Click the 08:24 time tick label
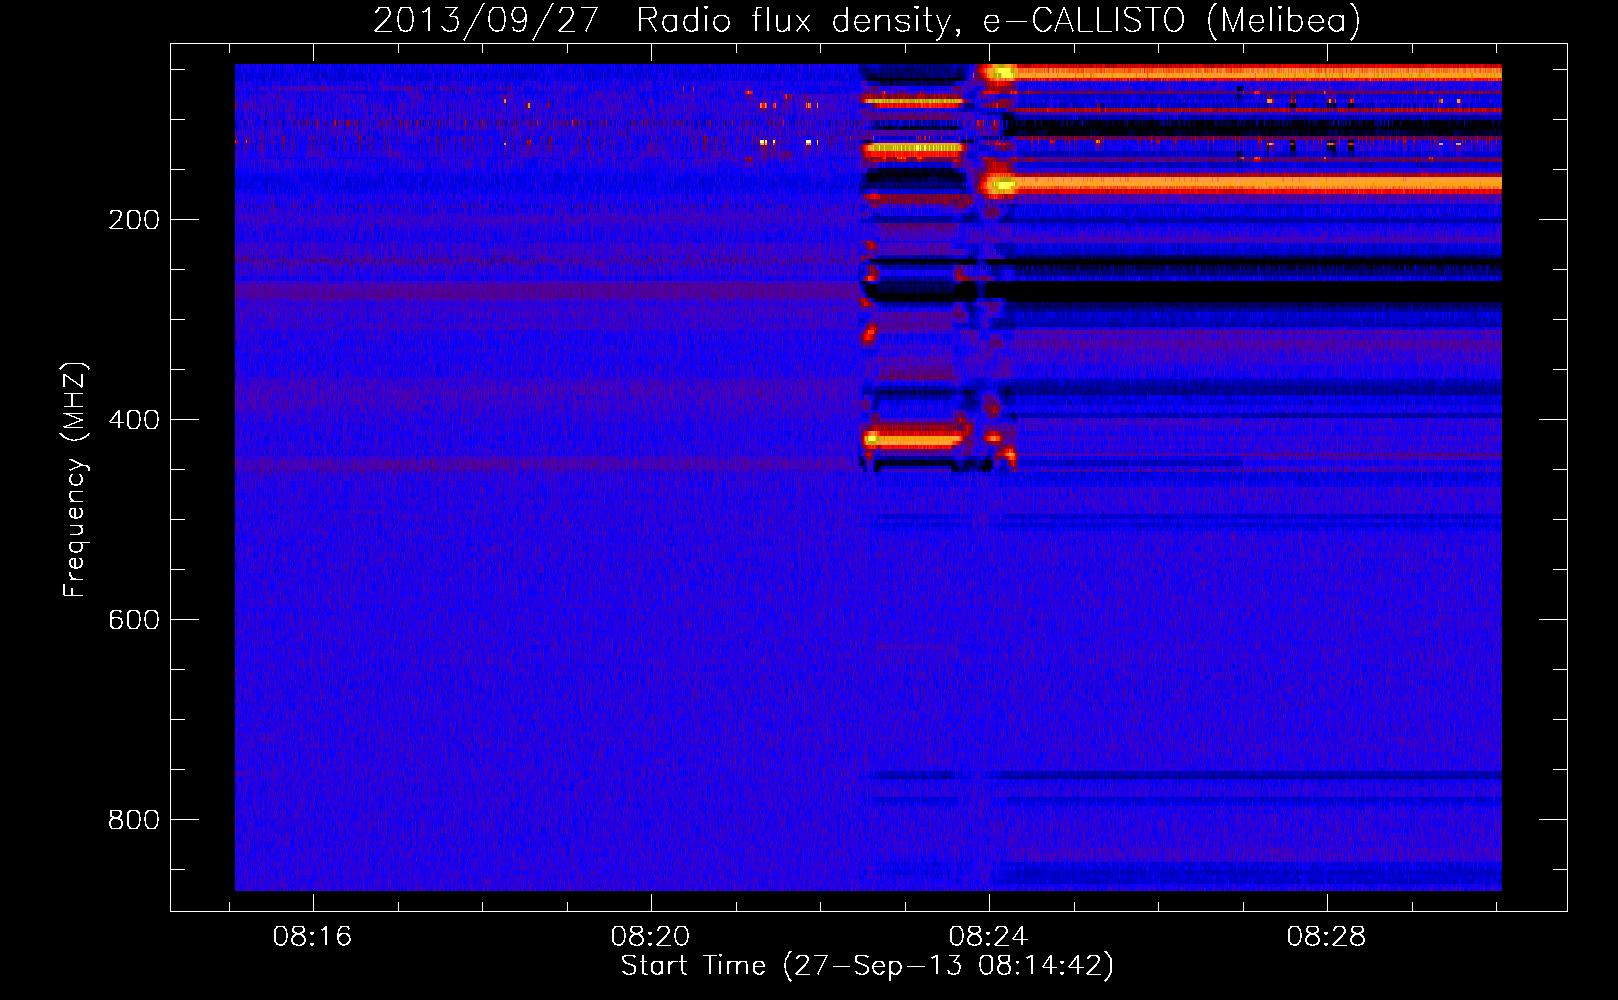Image resolution: width=1618 pixels, height=1000 pixels. pyautogui.click(x=989, y=937)
